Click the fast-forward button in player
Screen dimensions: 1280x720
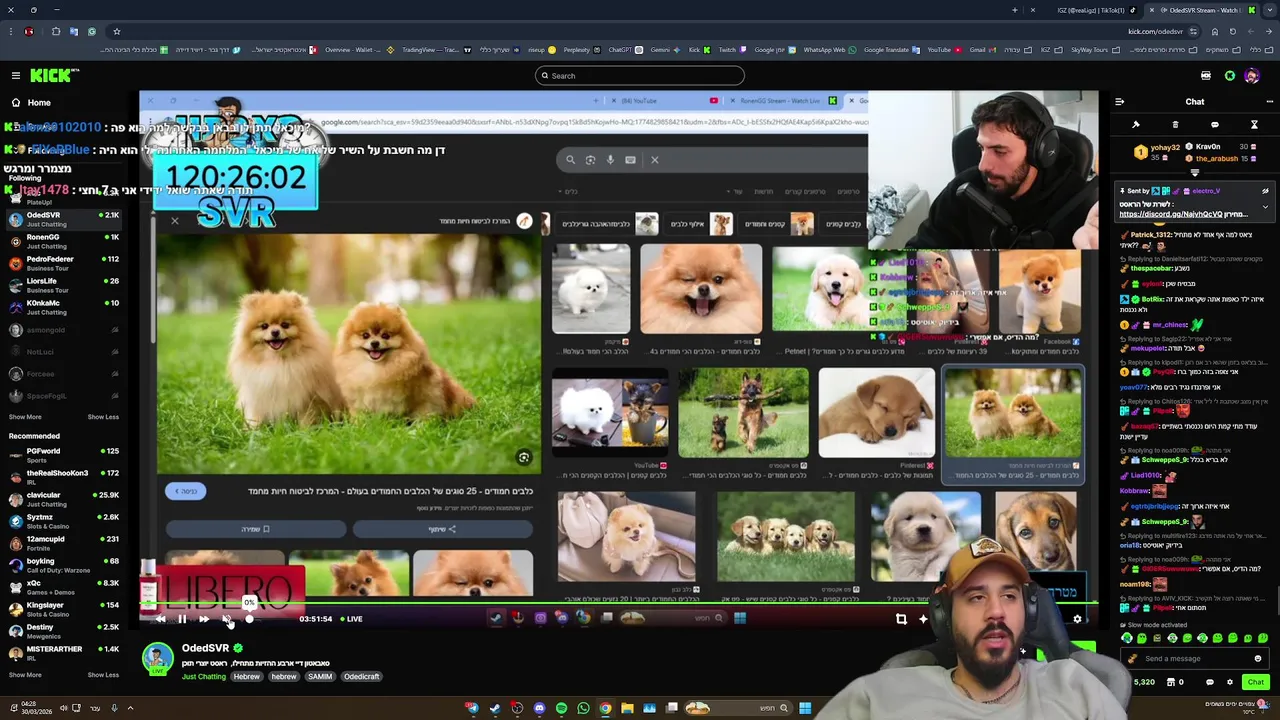[x=204, y=619]
